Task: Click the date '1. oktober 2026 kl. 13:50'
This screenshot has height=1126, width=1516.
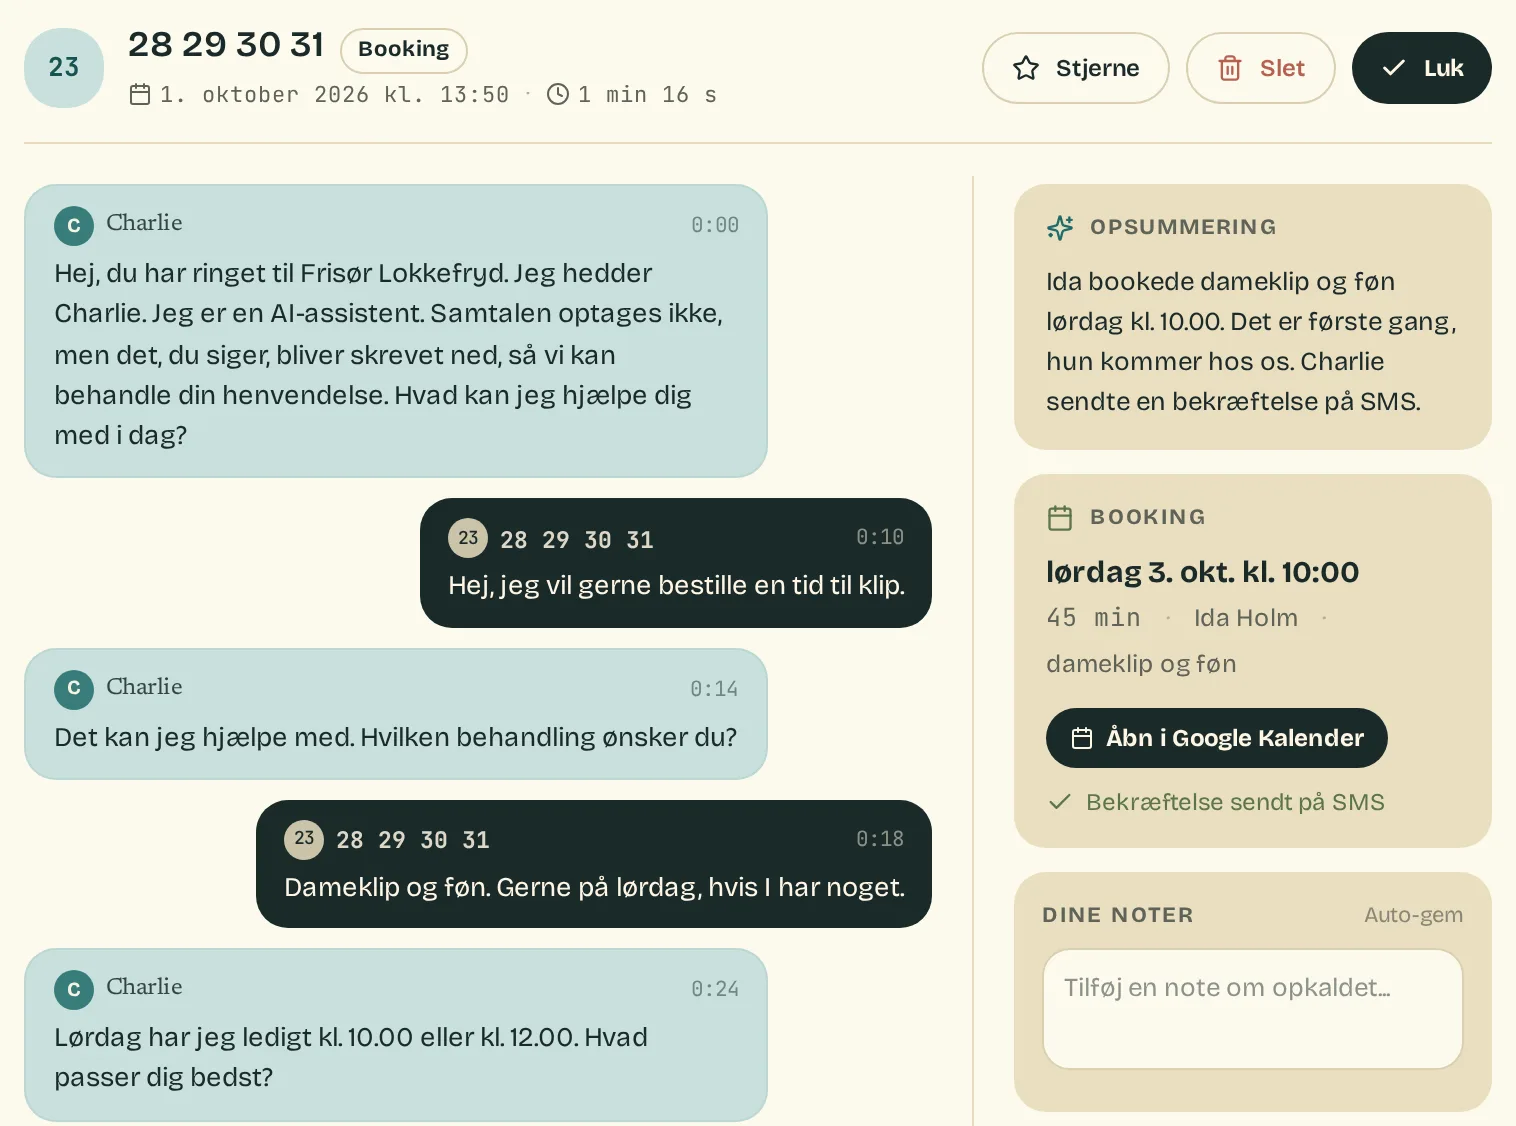Action: pos(335,94)
